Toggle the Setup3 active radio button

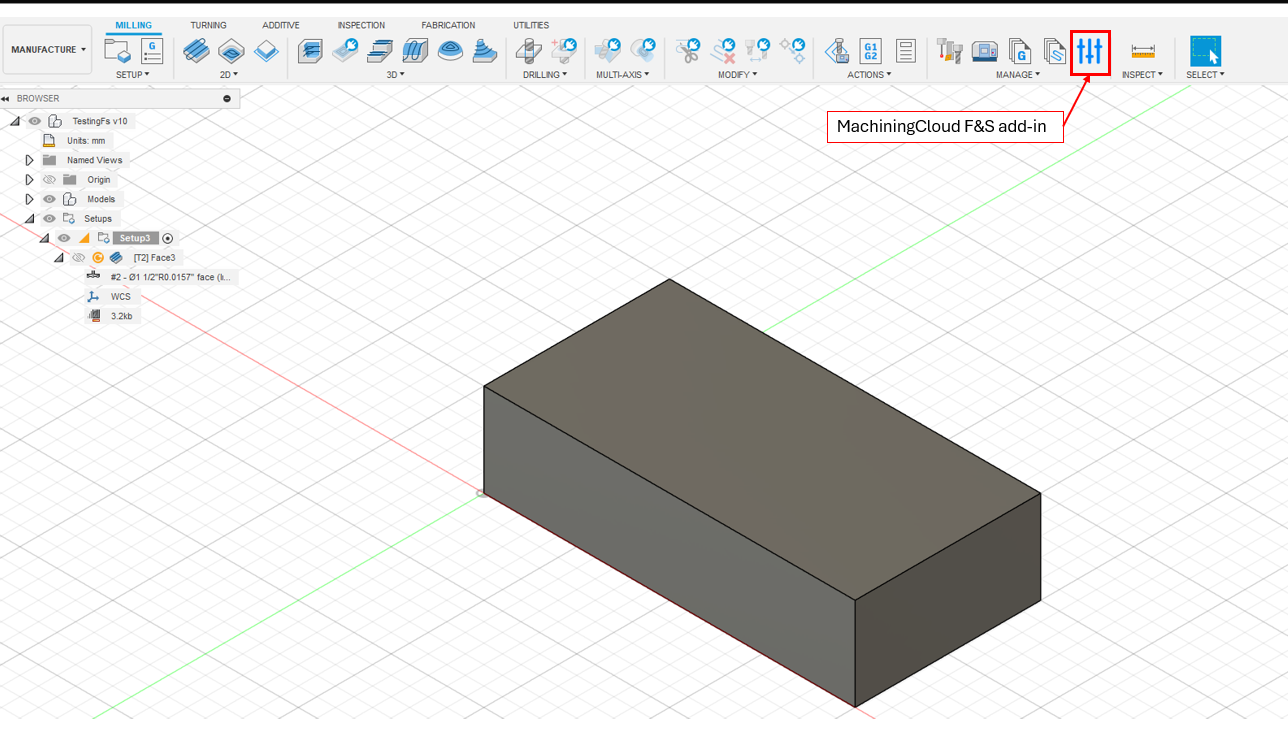point(167,238)
